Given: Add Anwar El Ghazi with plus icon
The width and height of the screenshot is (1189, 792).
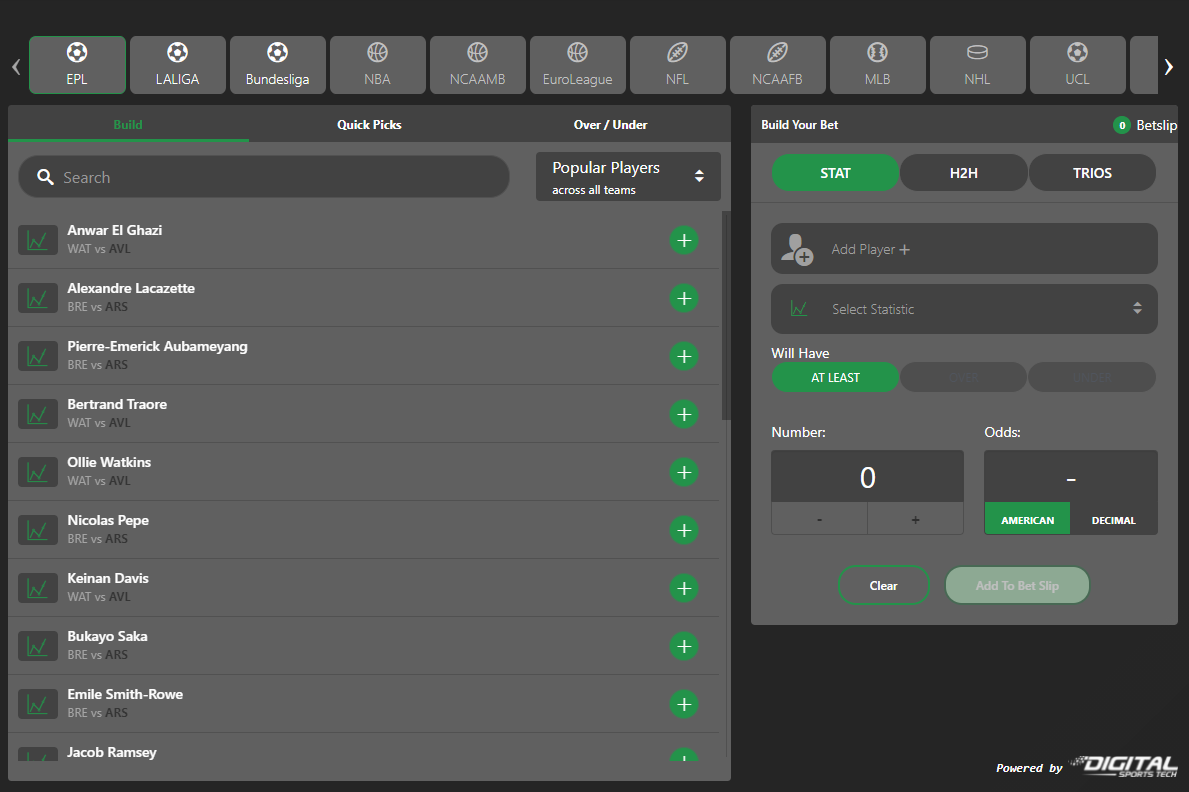Looking at the screenshot, I should point(684,240).
